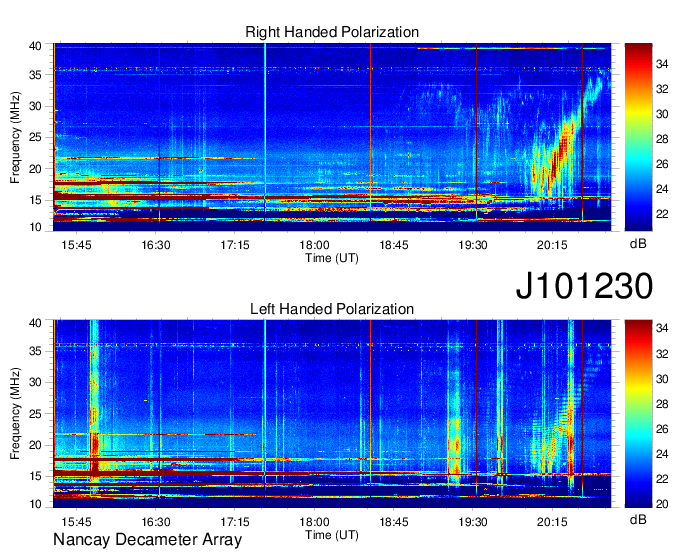
Task: Click 34 dB value on right-handed colorbar
Action: click(662, 65)
